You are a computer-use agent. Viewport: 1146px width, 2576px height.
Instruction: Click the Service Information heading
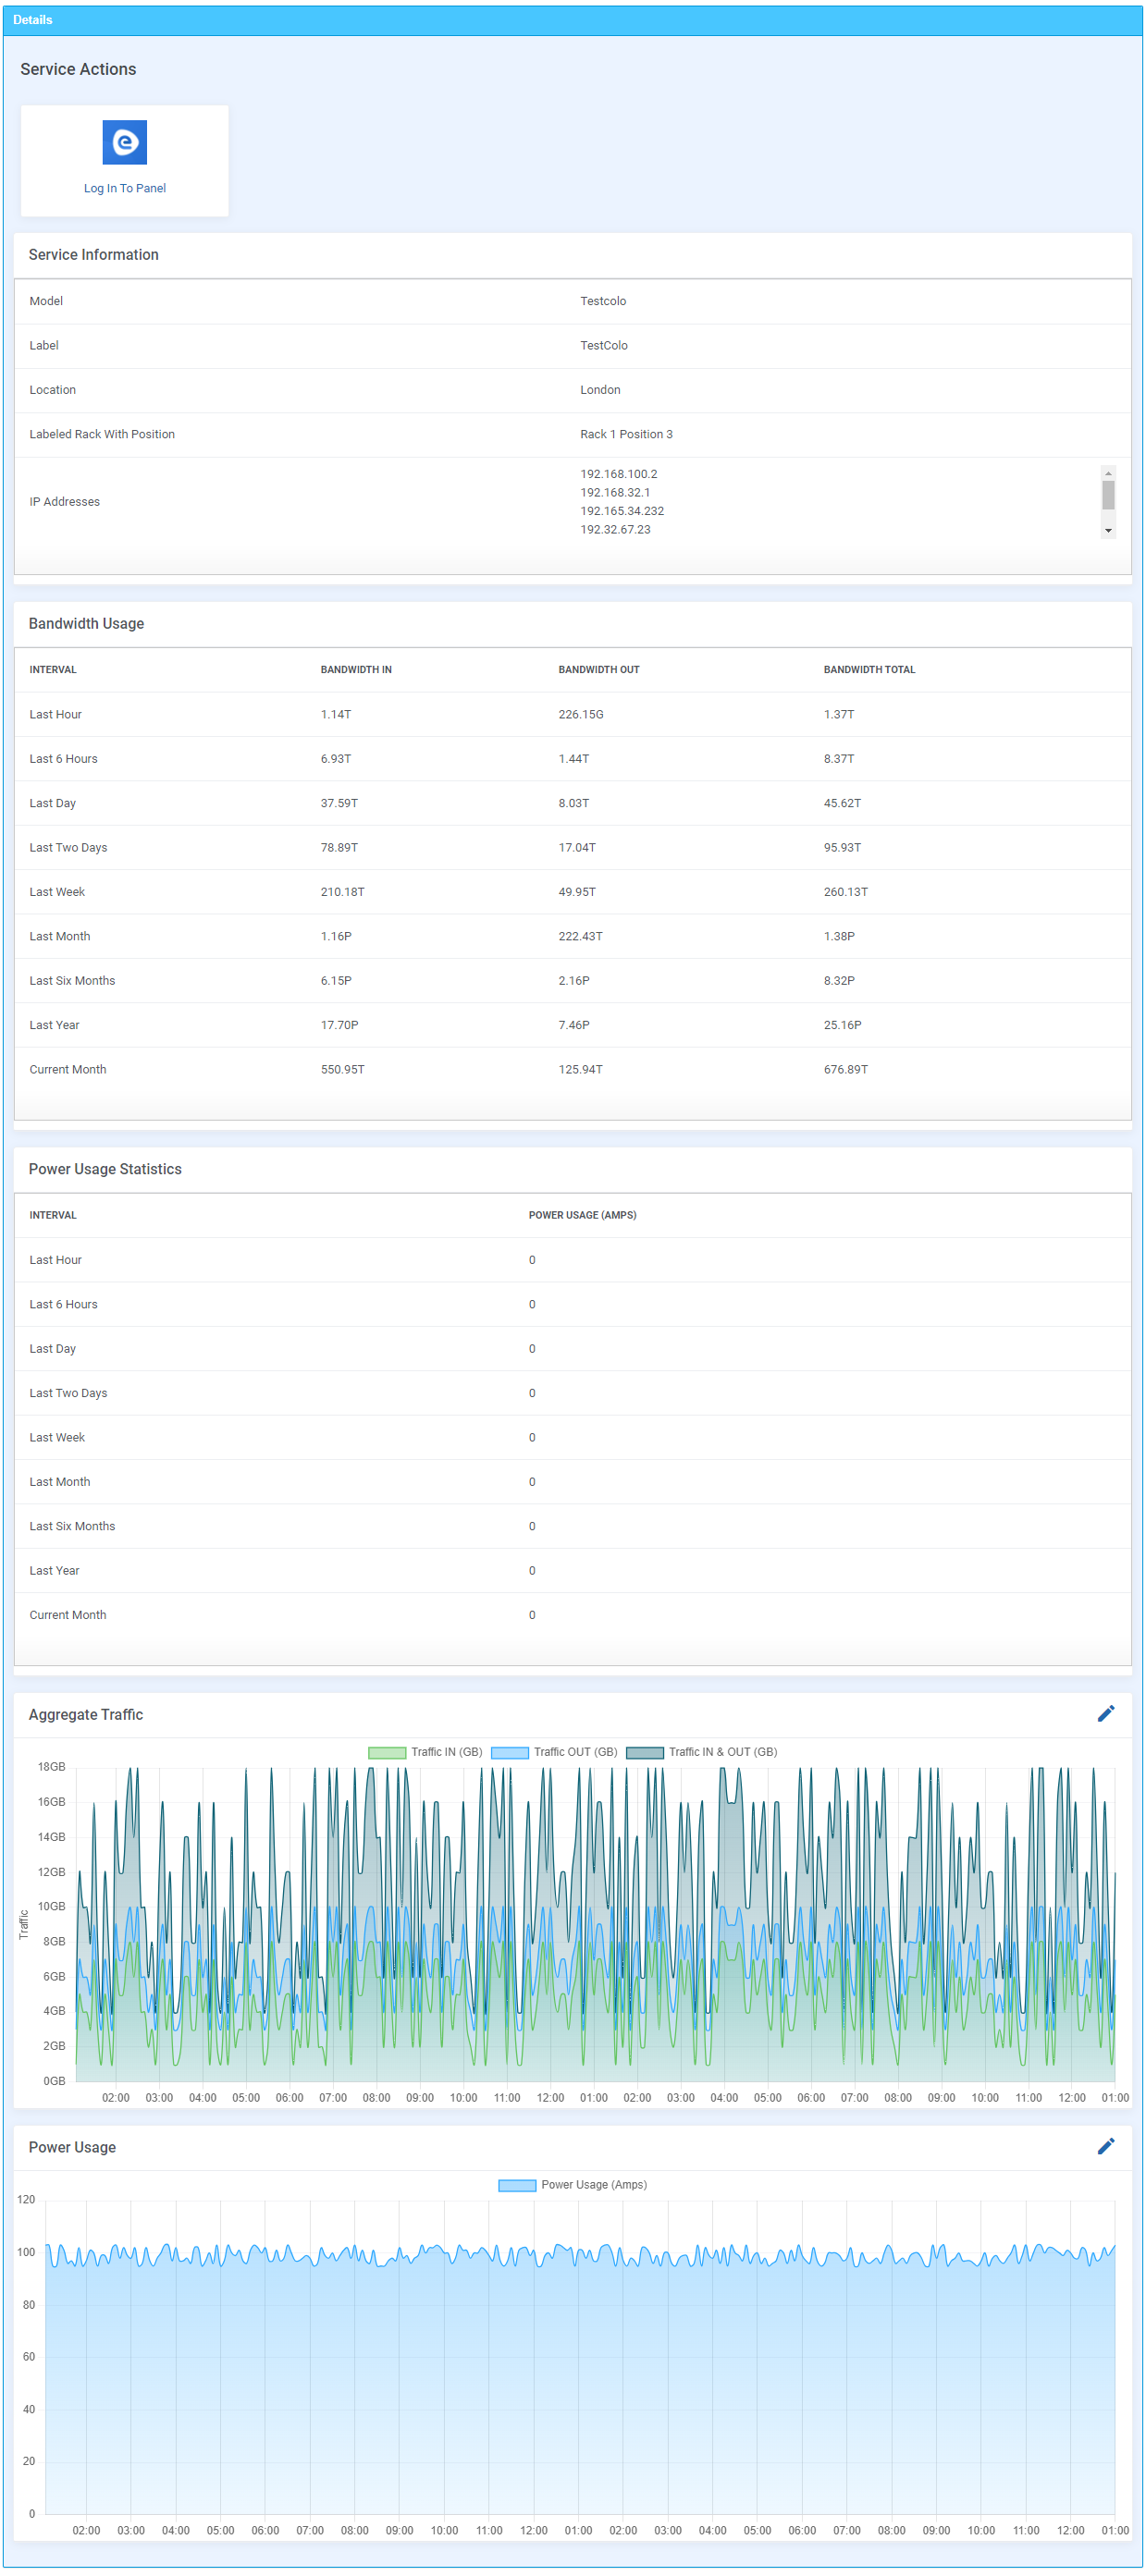(93, 255)
